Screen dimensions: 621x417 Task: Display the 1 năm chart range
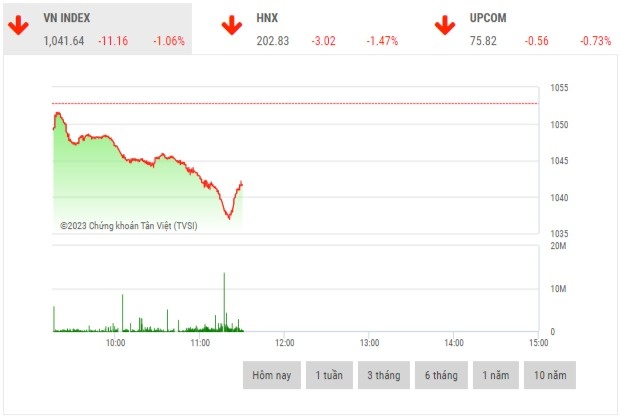click(x=496, y=375)
